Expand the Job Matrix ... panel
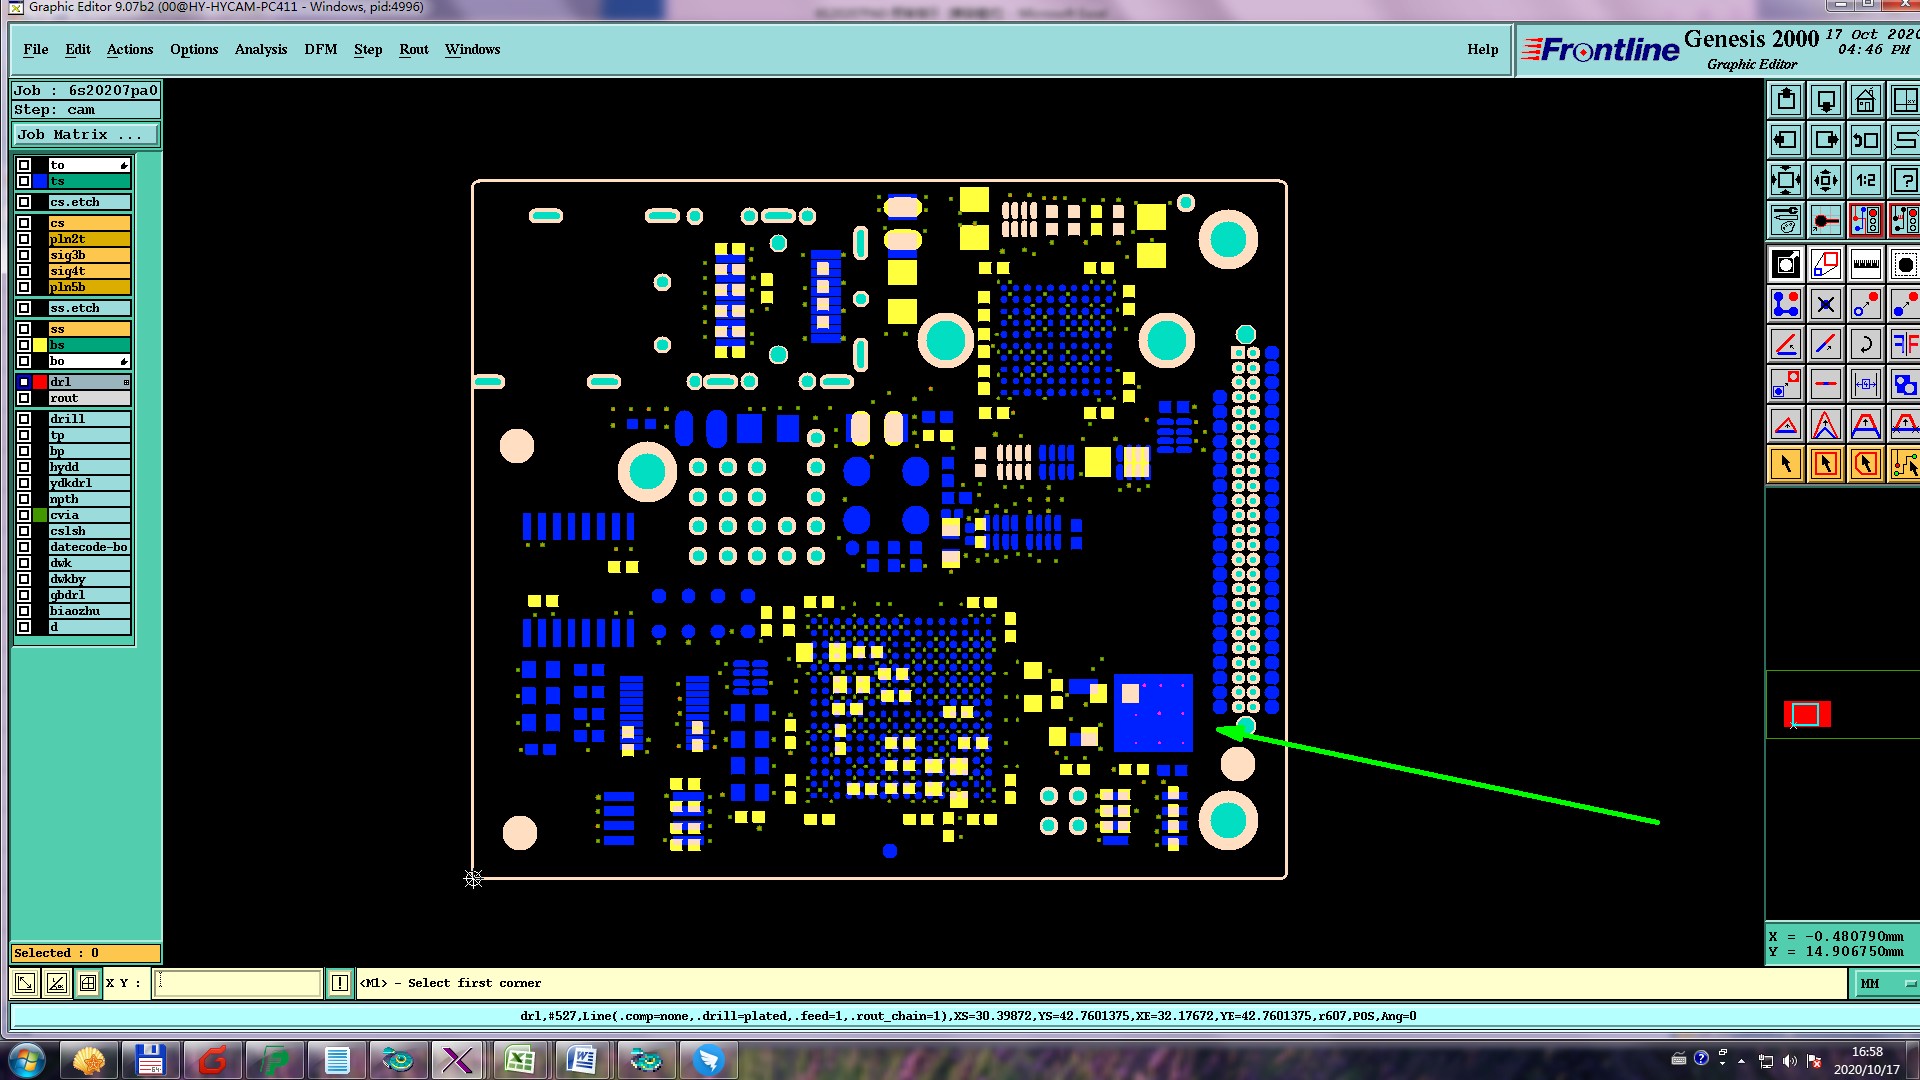Screen dimensions: 1920x1080 coord(85,135)
